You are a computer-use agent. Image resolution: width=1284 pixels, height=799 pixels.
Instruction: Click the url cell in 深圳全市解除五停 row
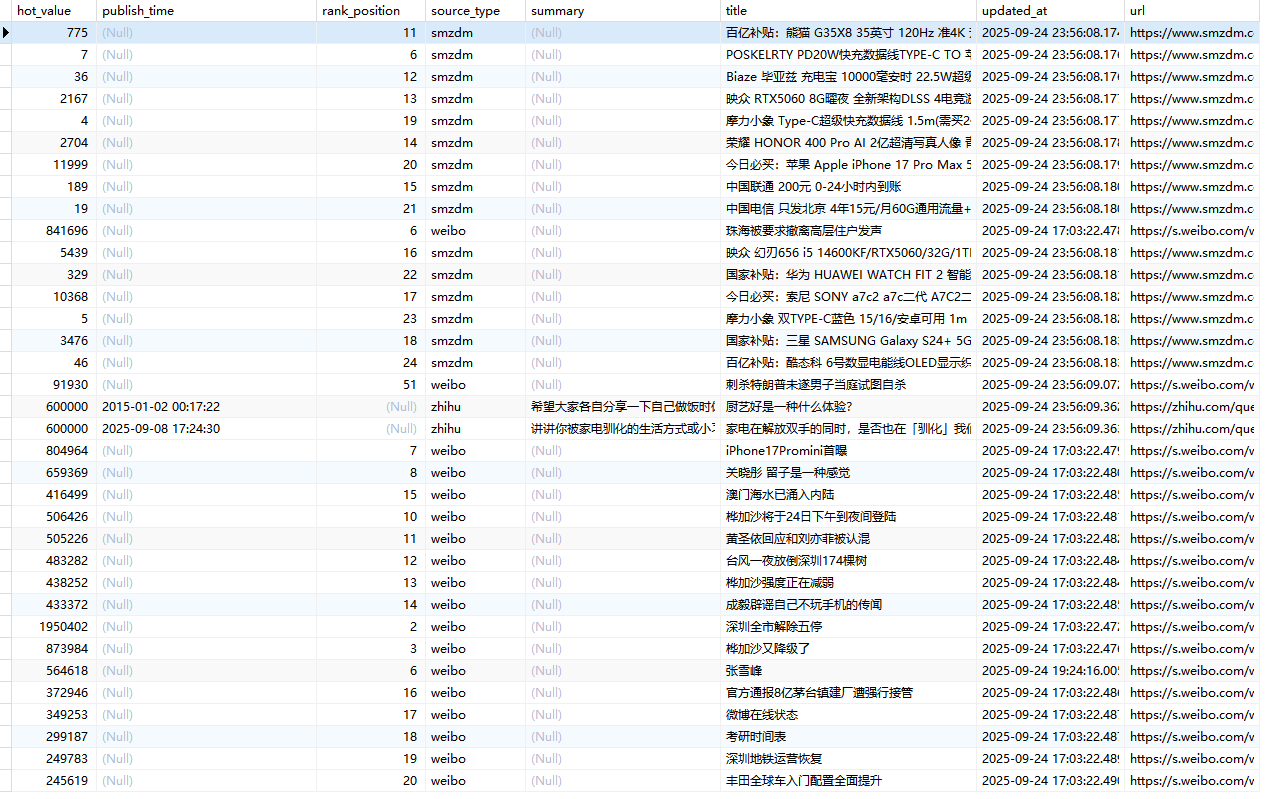[x=1190, y=627]
